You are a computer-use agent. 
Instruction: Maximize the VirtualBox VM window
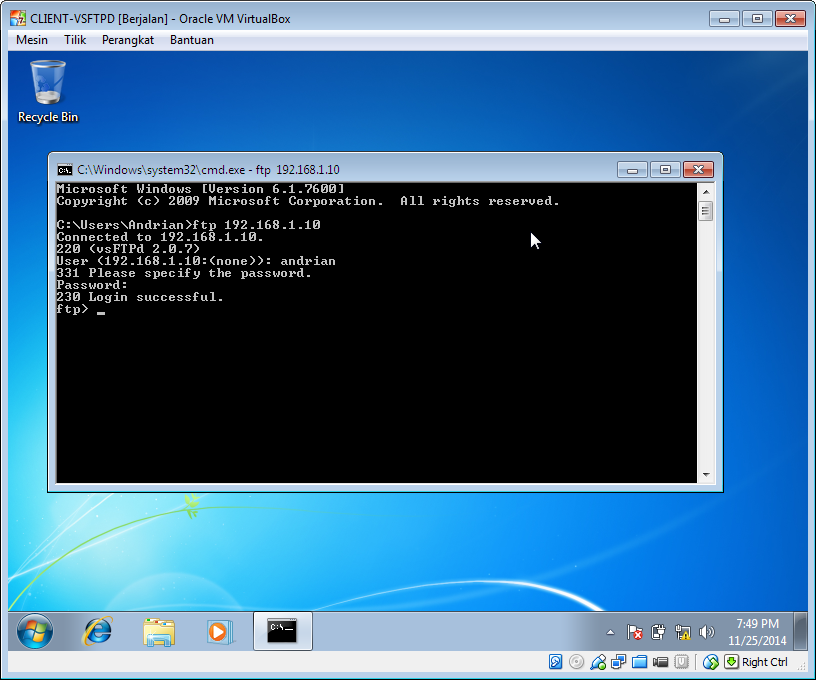(x=757, y=19)
